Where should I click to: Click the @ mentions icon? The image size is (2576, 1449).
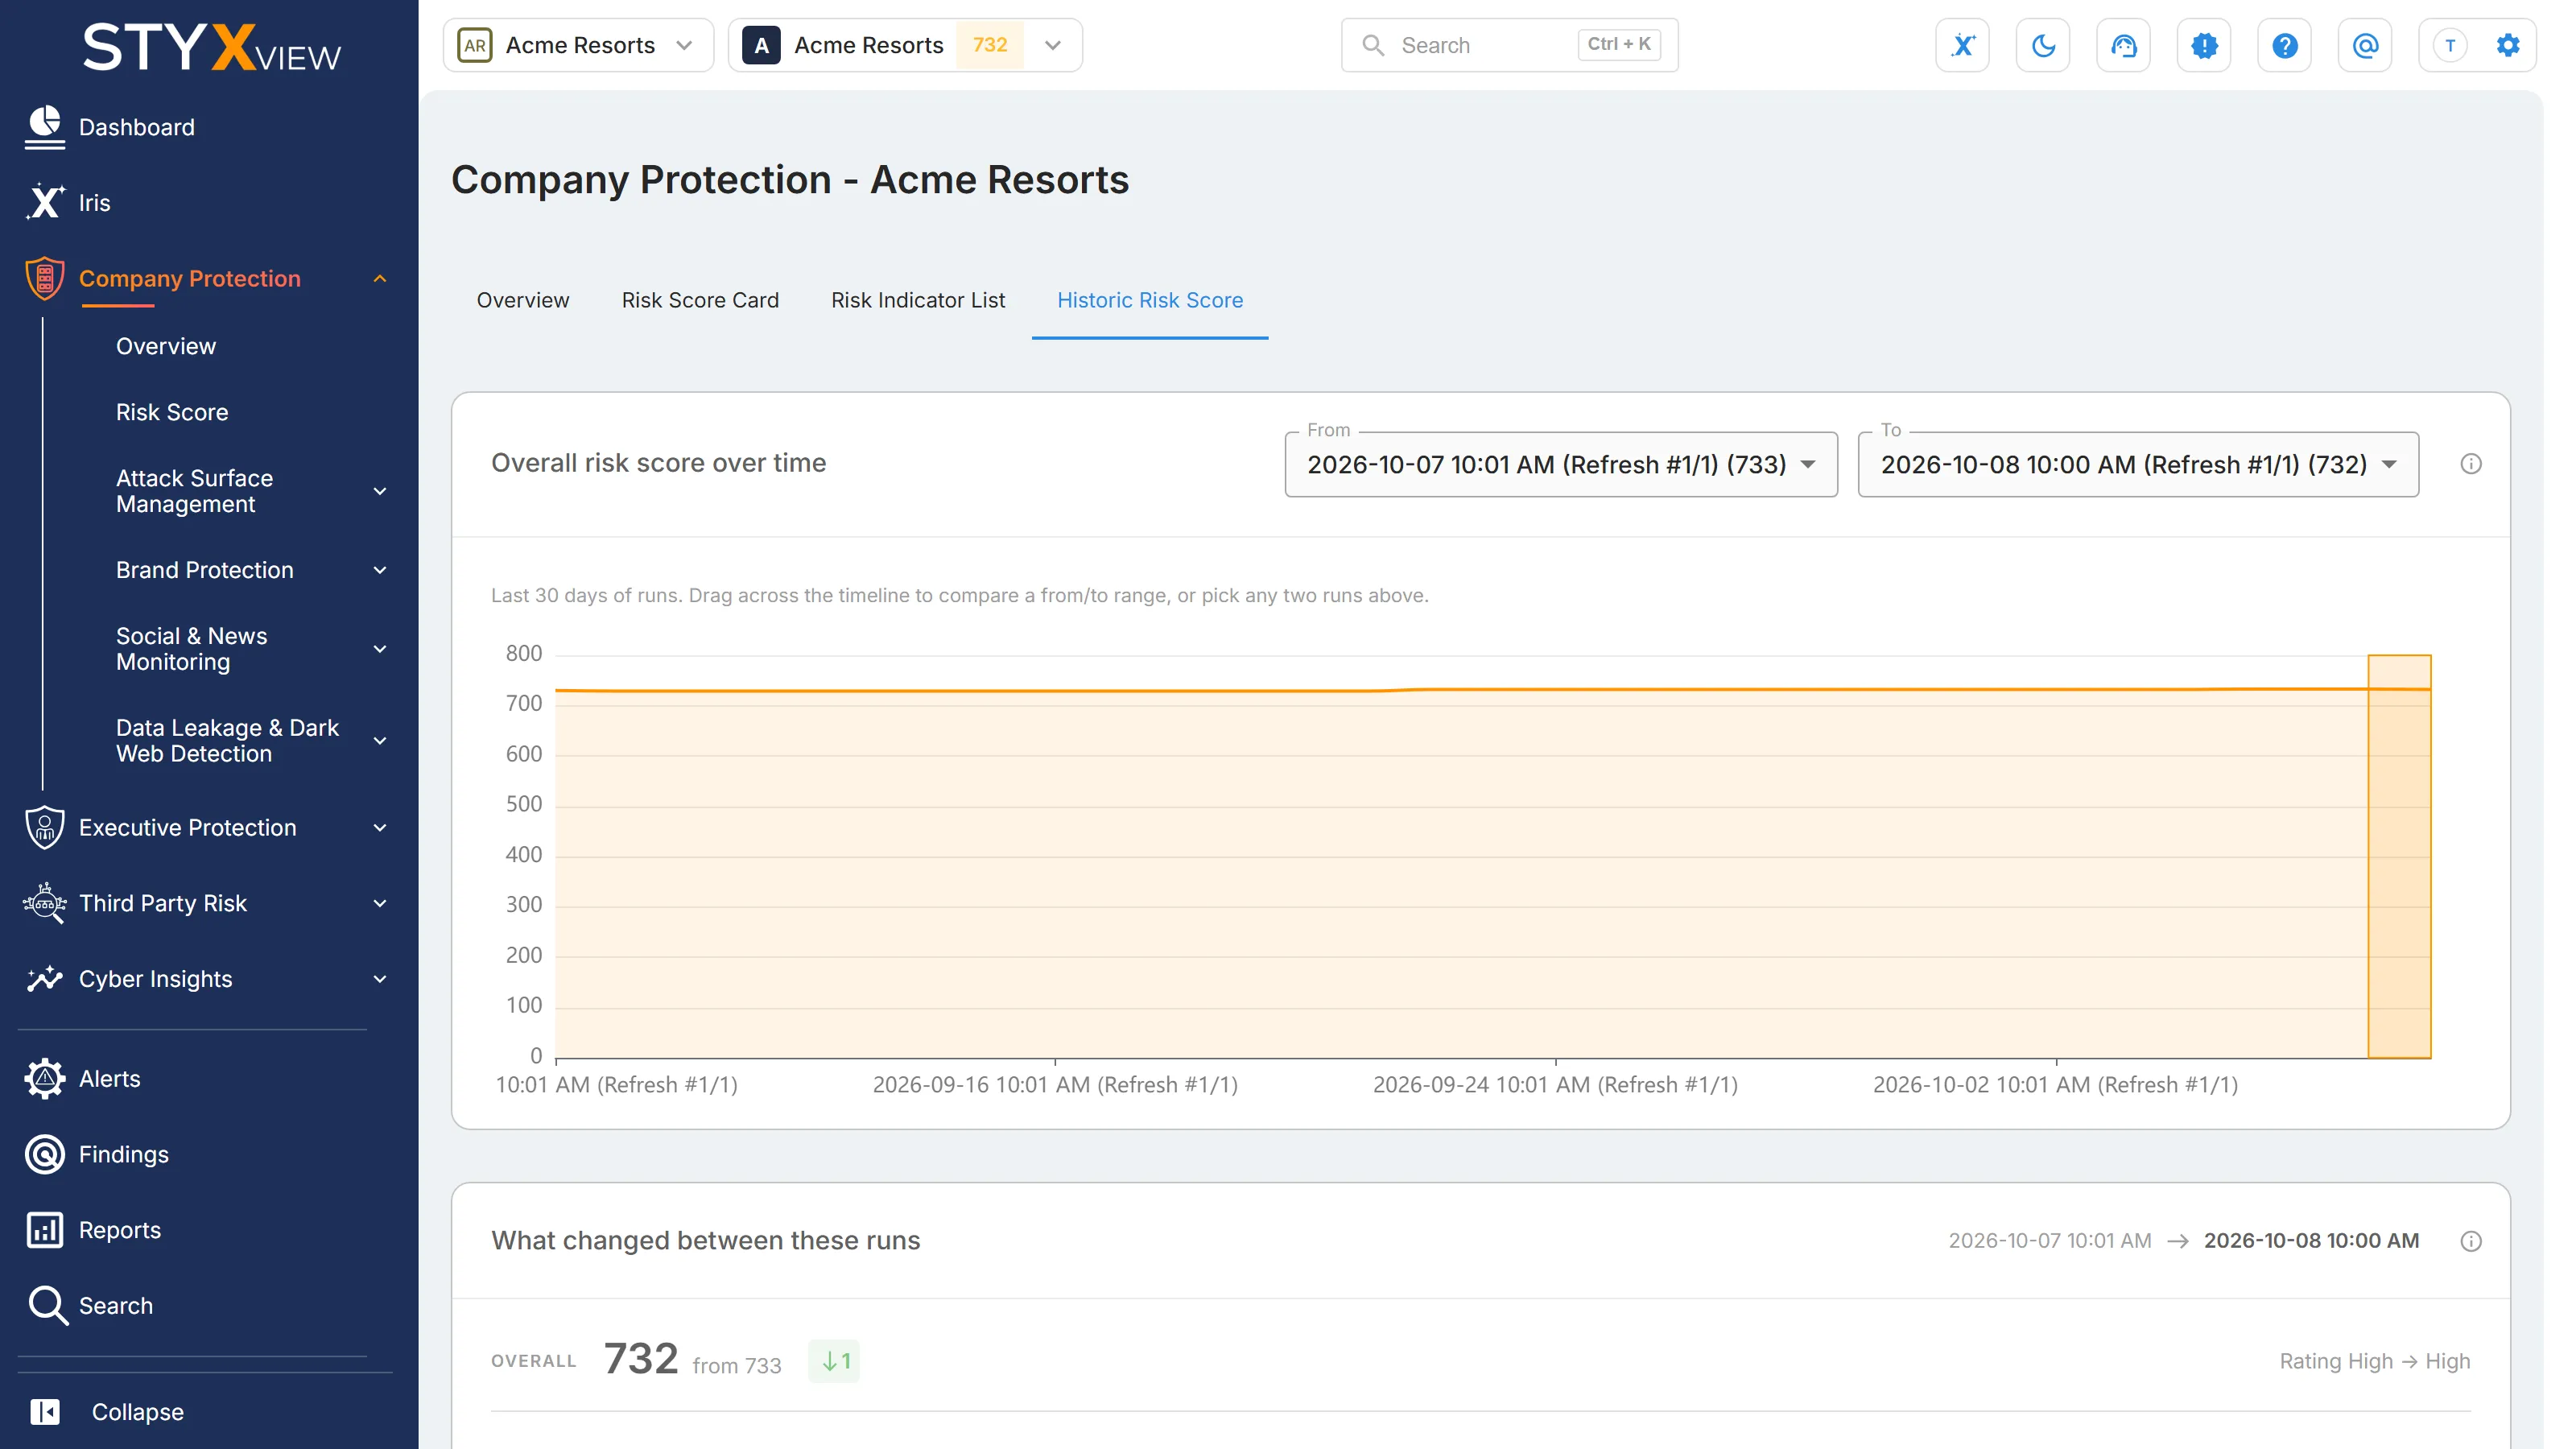[x=2365, y=45]
